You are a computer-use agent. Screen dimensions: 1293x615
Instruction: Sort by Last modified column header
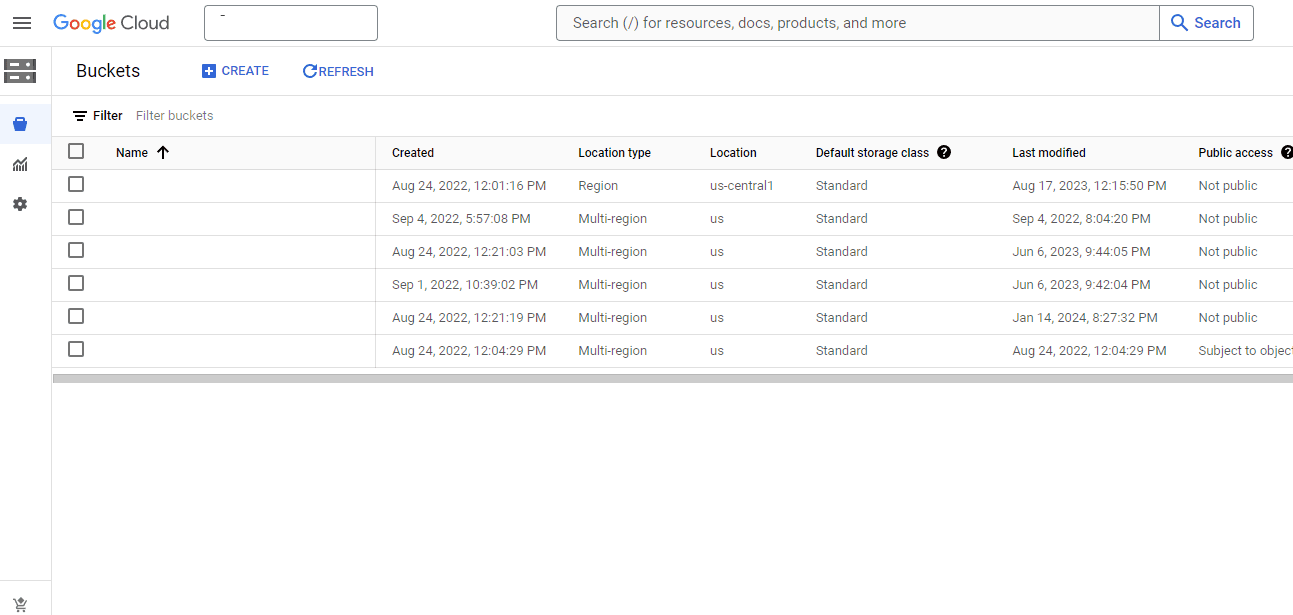[x=1049, y=153]
